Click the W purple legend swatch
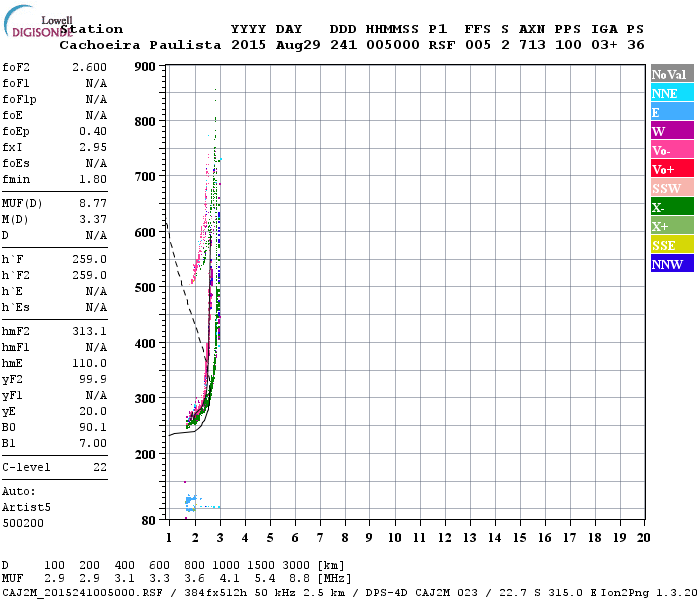 tap(672, 131)
